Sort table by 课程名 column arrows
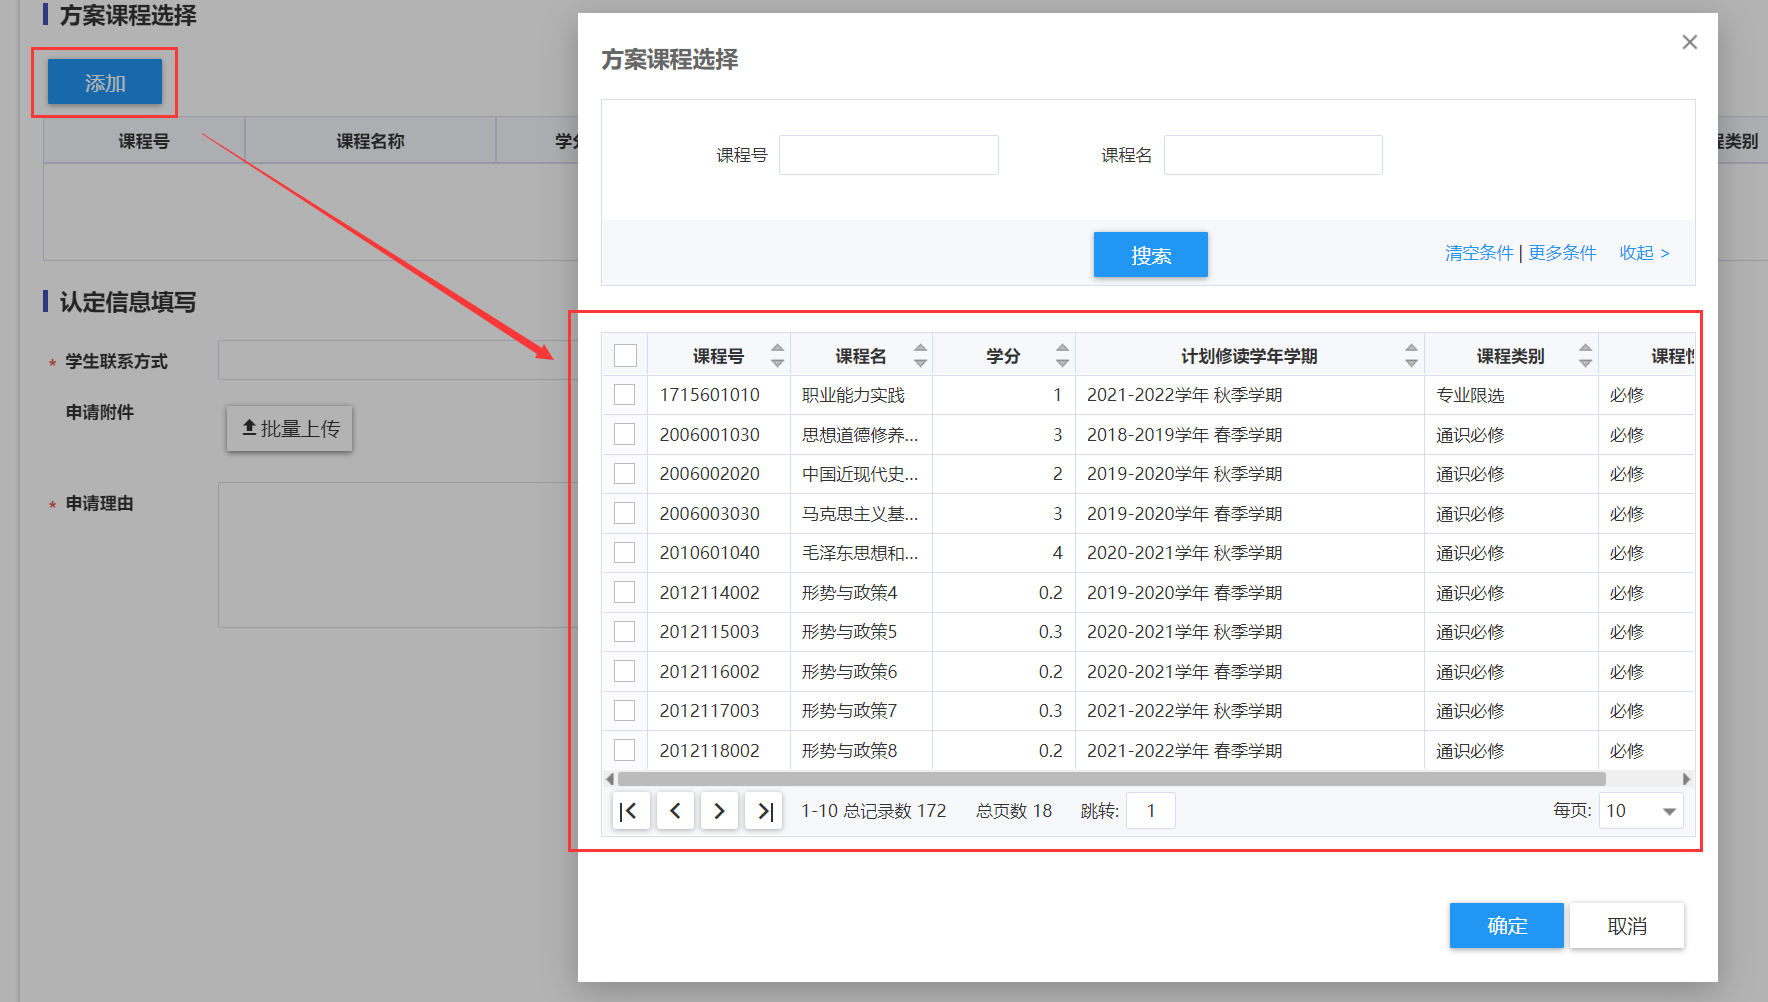1768x1002 pixels. [x=920, y=356]
